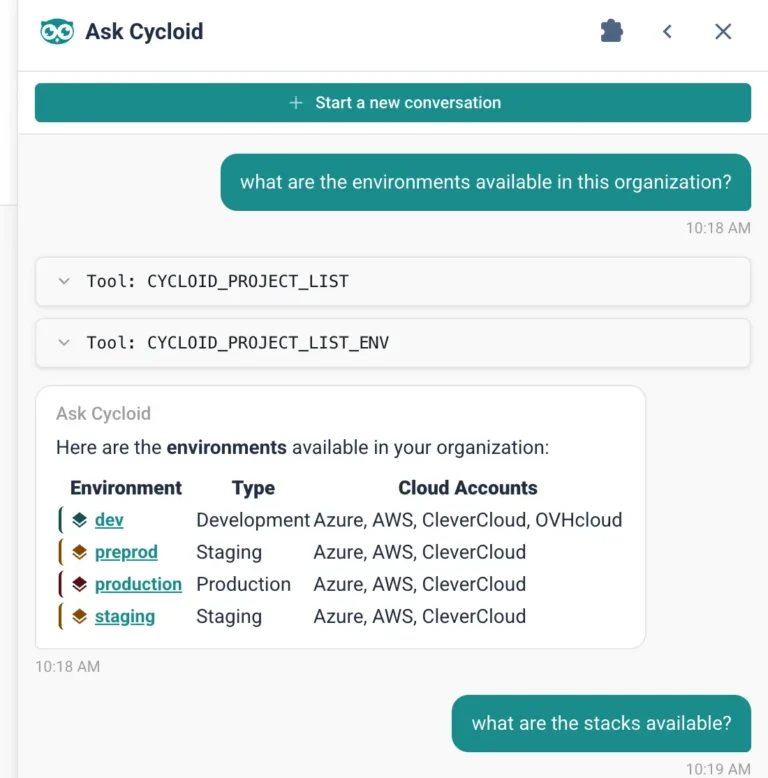Click the Production type cell

244,584
